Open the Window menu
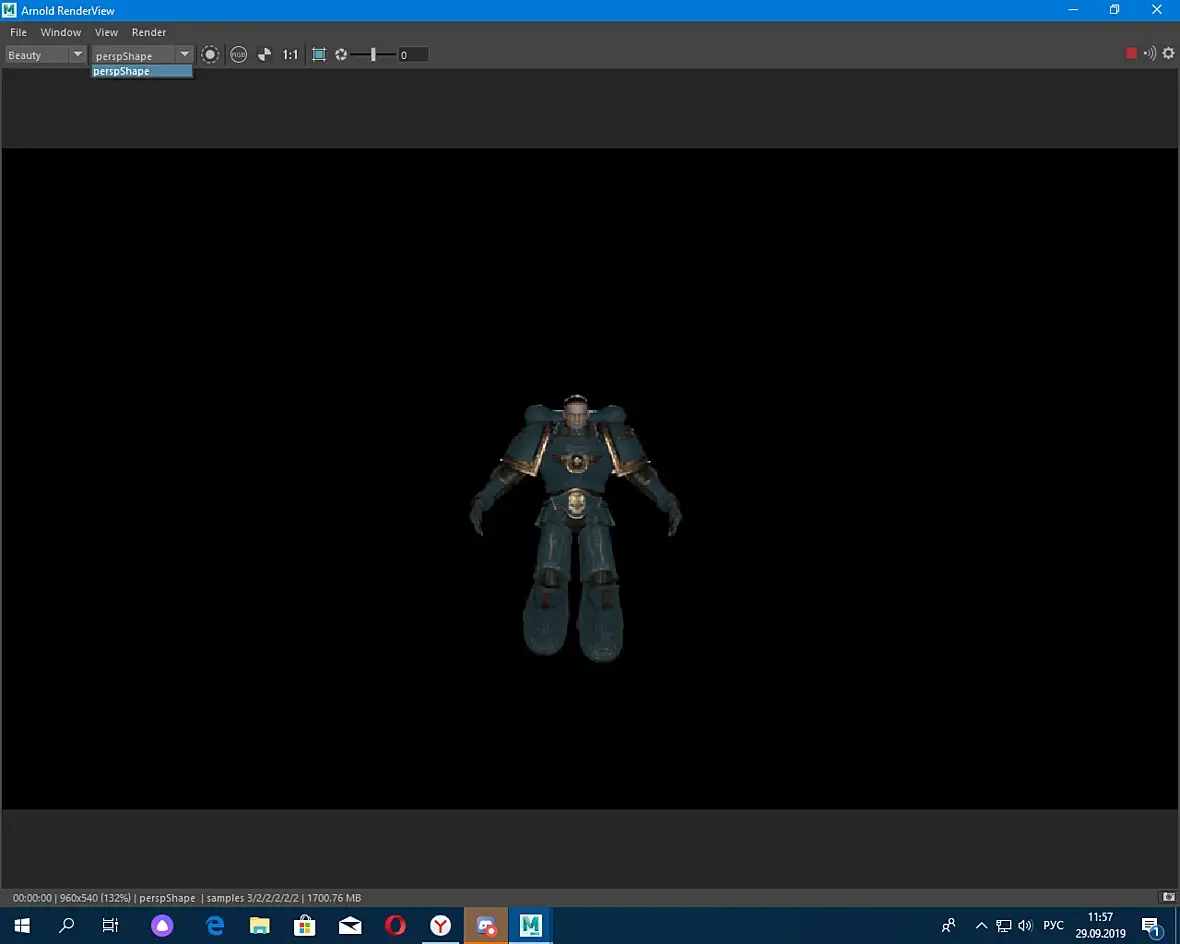This screenshot has height=944, width=1180. tap(60, 32)
